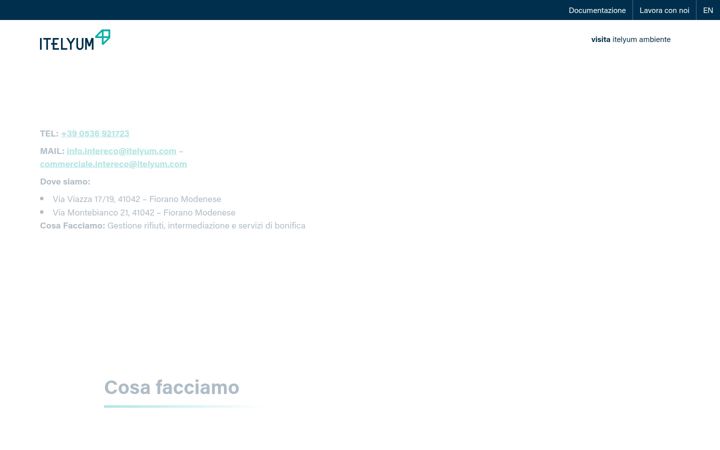Follow the visita itelyum ambiente link
This screenshot has width=720, height=450.
point(630,39)
